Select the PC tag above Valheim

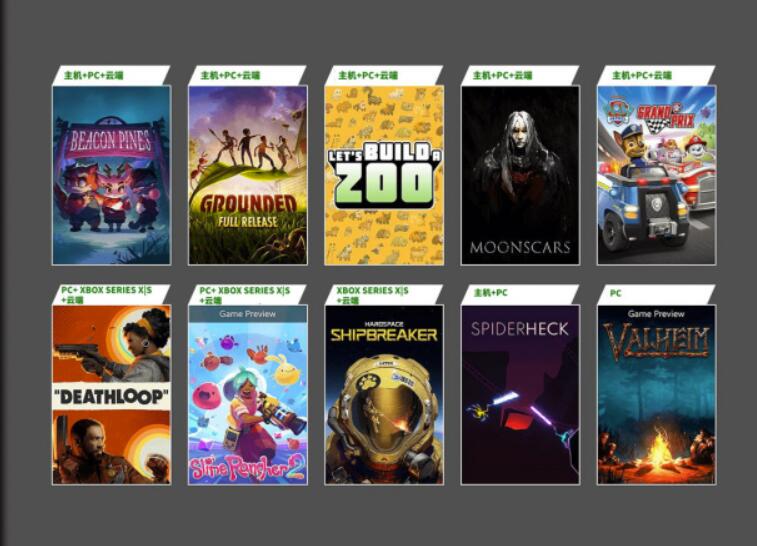[x=616, y=293]
